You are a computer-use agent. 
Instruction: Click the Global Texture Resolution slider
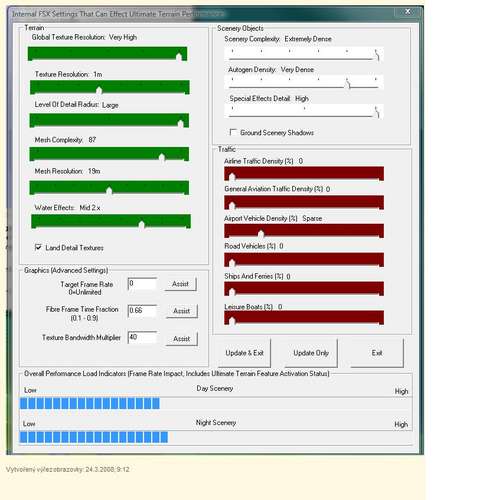coord(107,54)
